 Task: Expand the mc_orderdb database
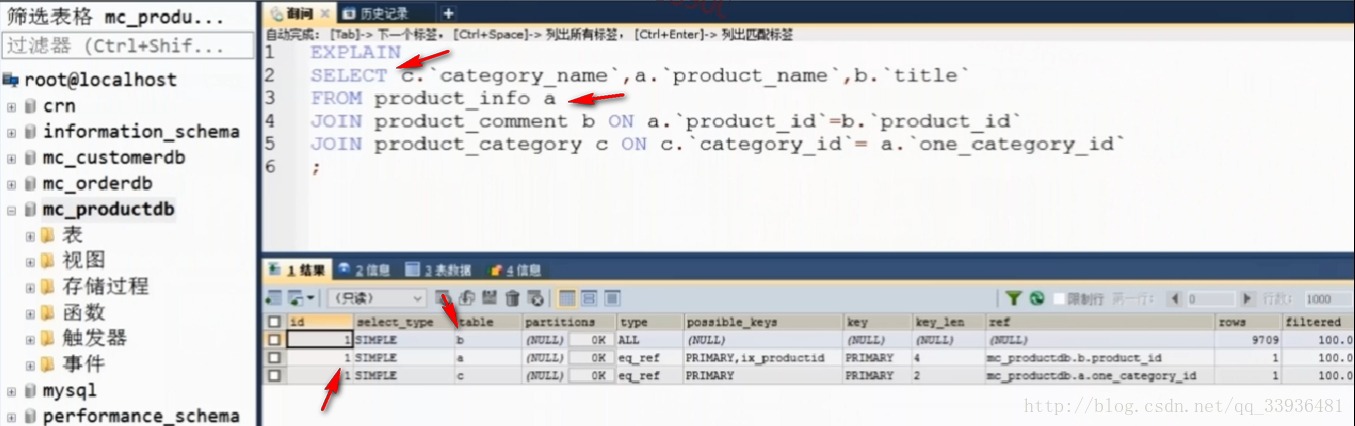click(x=11, y=184)
